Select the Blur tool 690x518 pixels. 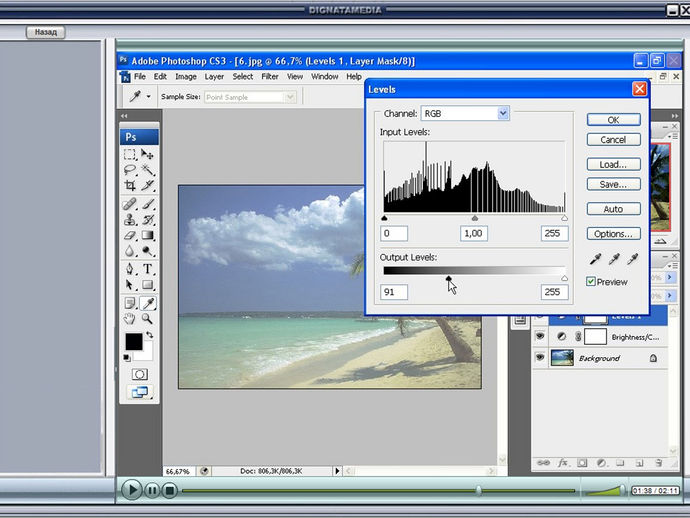coord(130,251)
